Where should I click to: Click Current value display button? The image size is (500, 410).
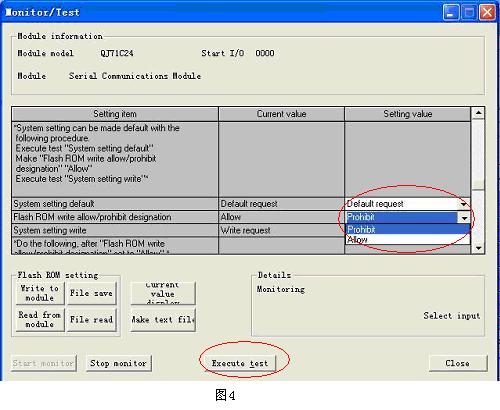[163, 293]
